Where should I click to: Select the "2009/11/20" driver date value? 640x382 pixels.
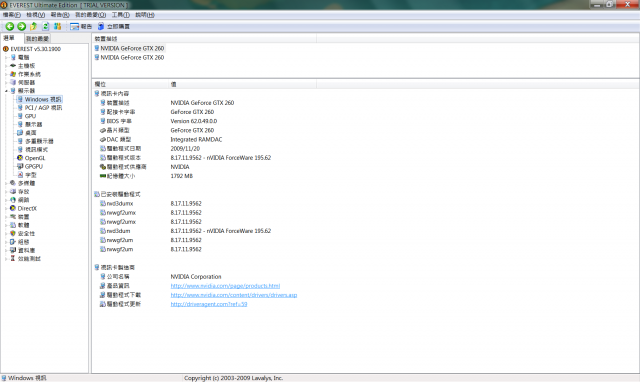point(185,149)
